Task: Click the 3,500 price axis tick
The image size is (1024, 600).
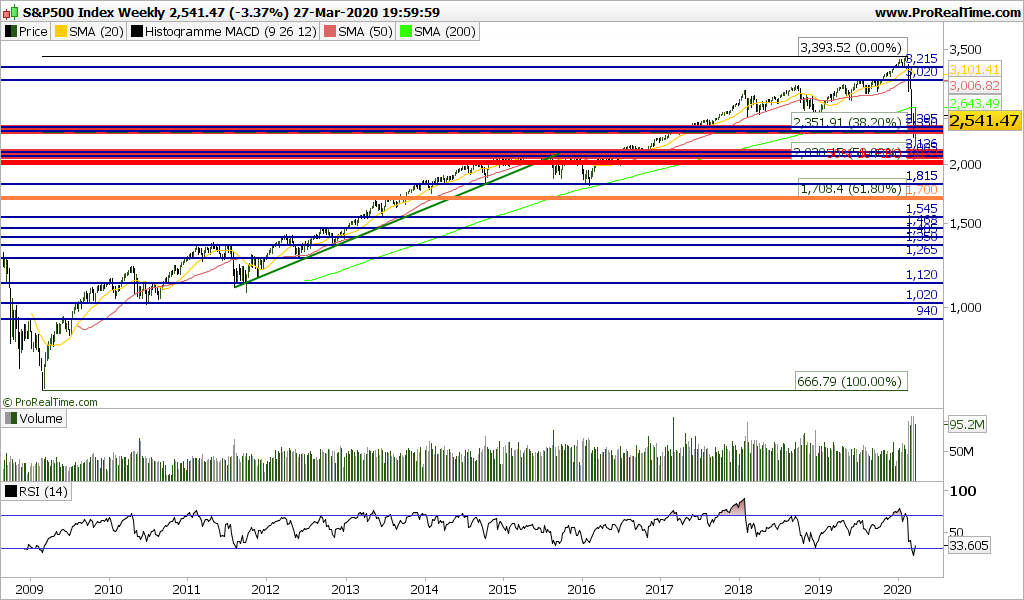Action: pyautogui.click(x=966, y=50)
